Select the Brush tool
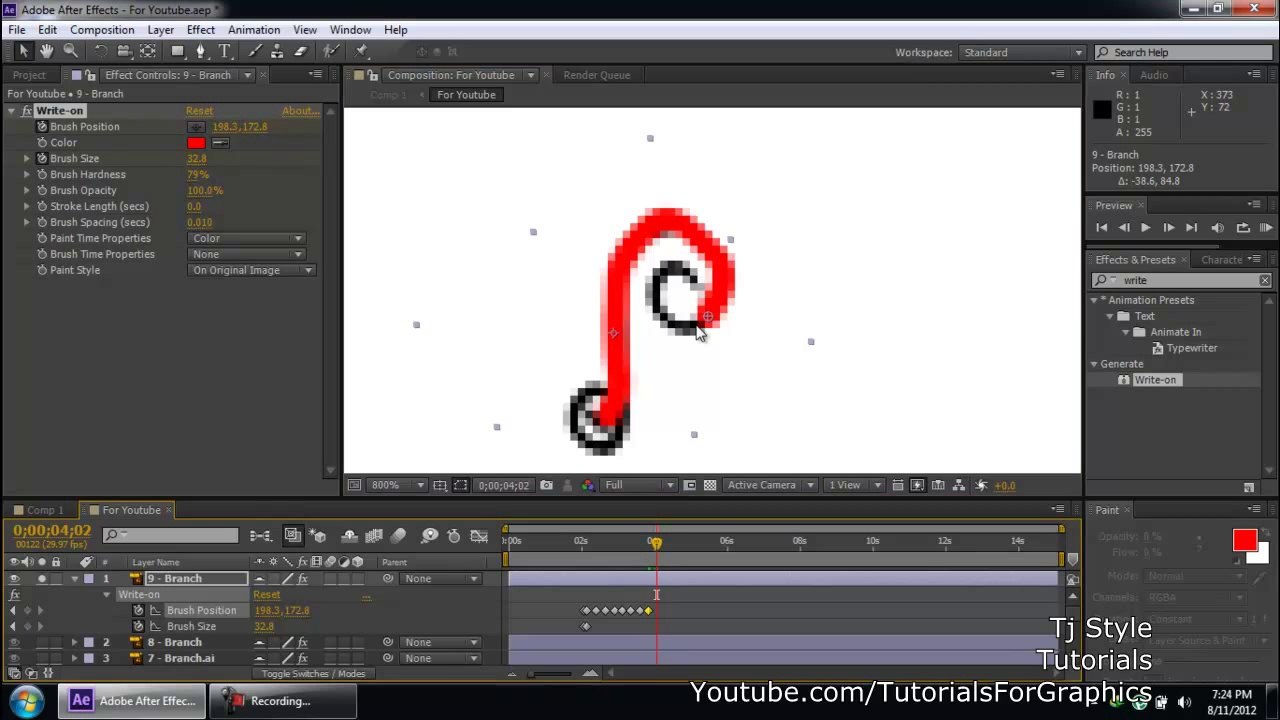Image resolution: width=1280 pixels, height=720 pixels. click(x=254, y=51)
